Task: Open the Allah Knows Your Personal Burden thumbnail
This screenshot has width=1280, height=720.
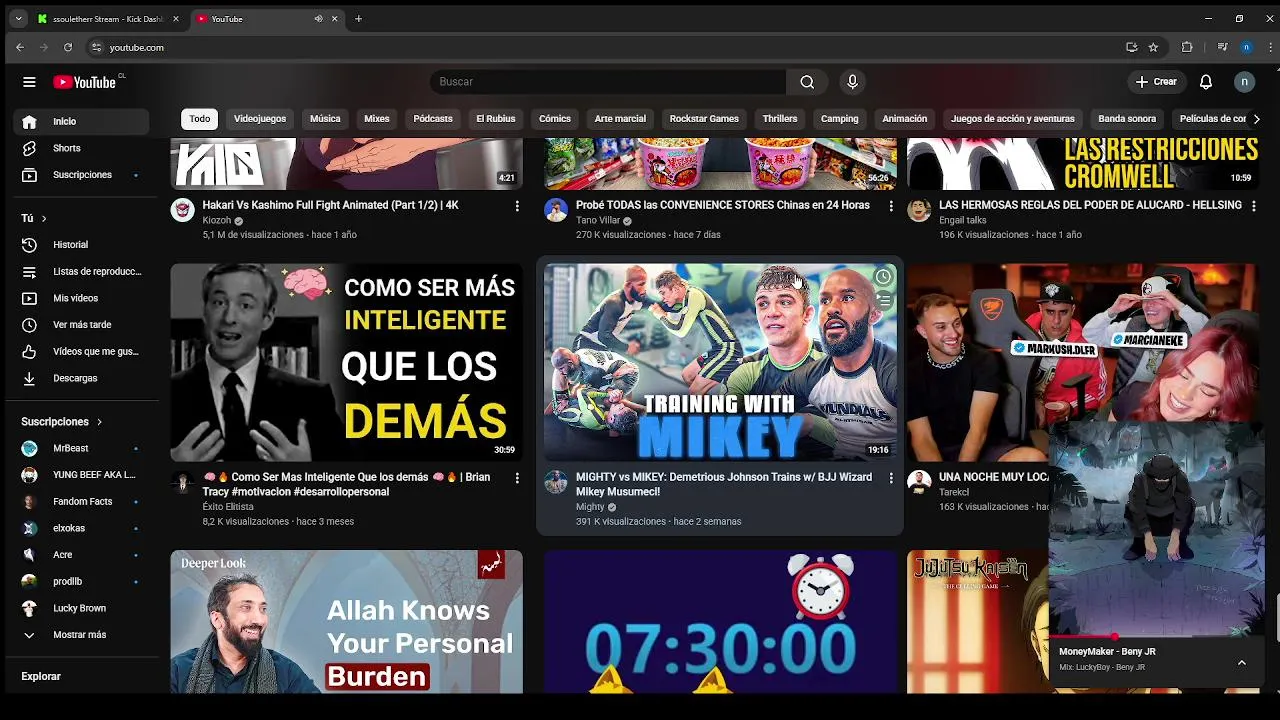Action: coord(346,622)
